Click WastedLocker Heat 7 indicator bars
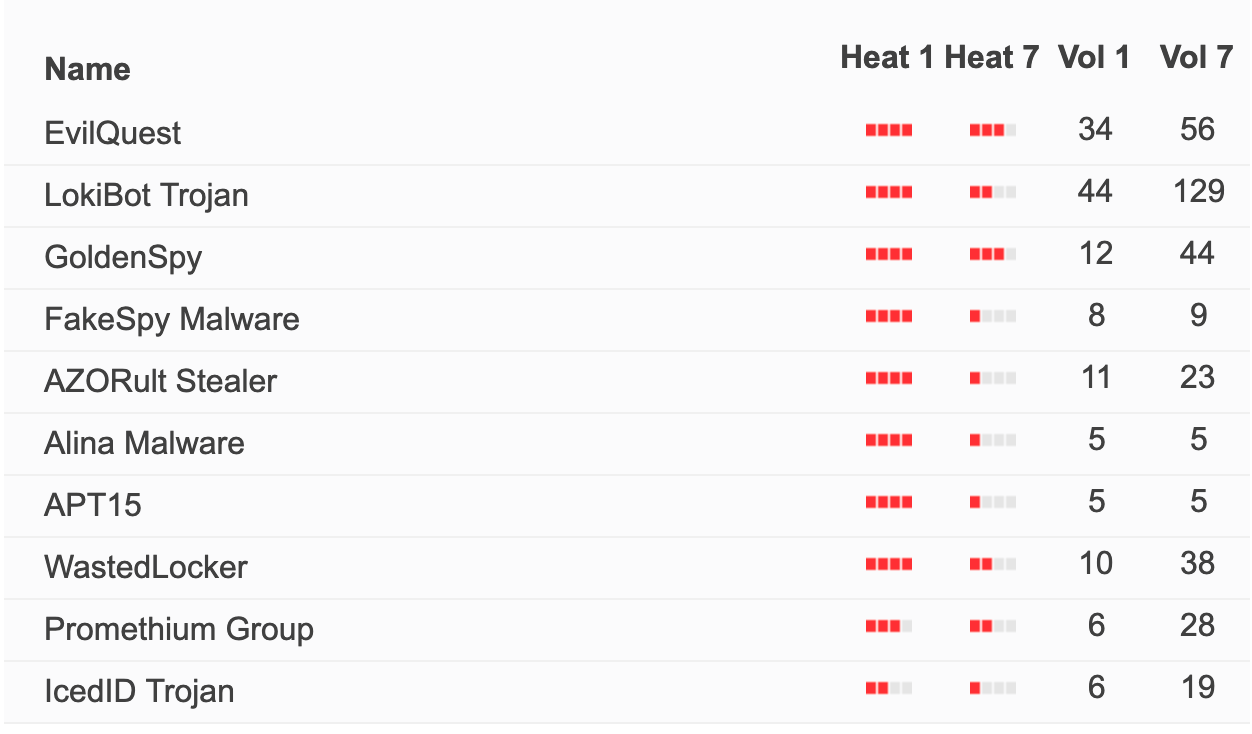Viewport: 1252px width, 734px height. pos(993,564)
